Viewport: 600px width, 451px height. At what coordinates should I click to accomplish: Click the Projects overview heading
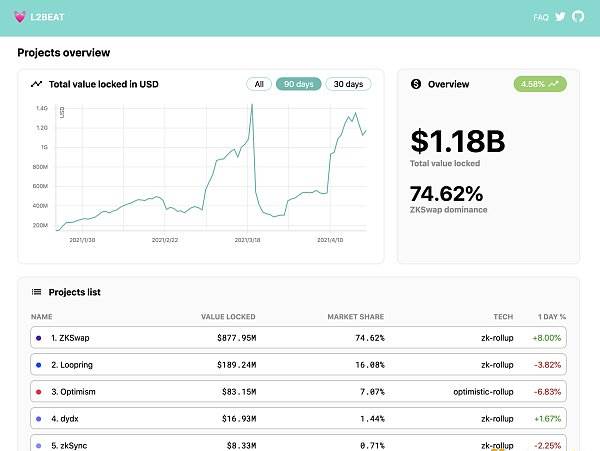64,52
